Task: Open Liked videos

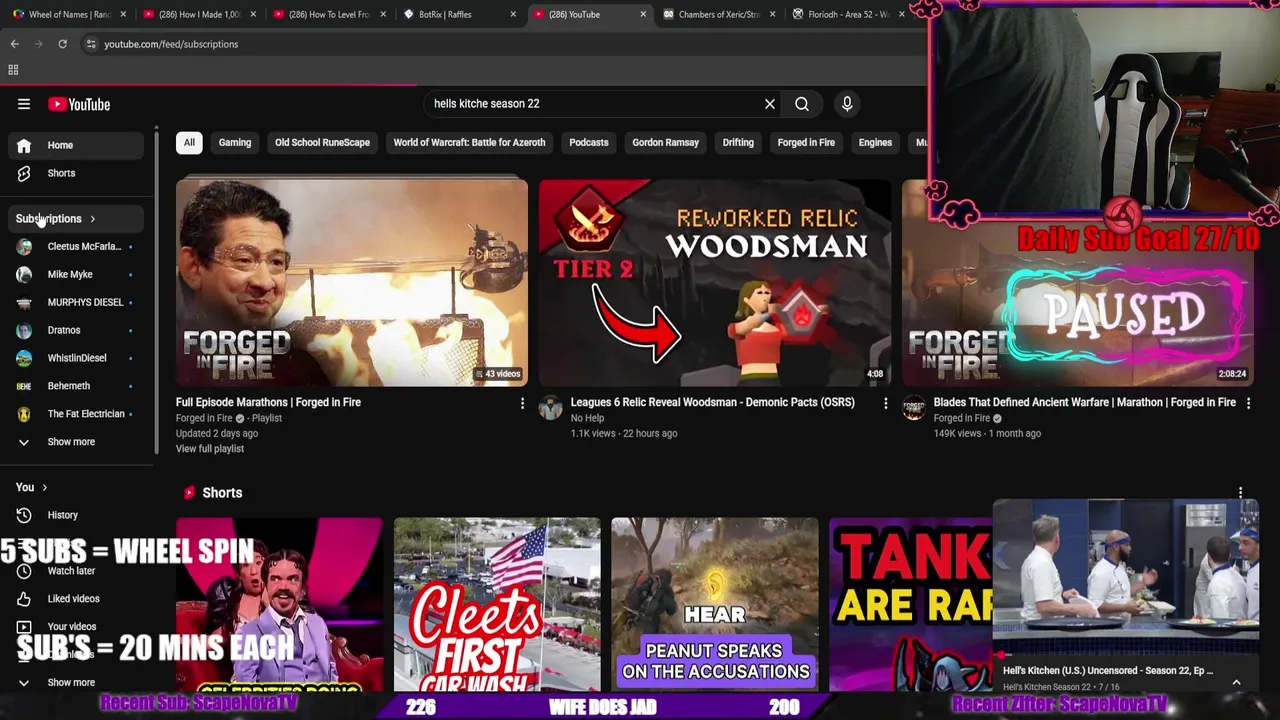Action: (76, 599)
